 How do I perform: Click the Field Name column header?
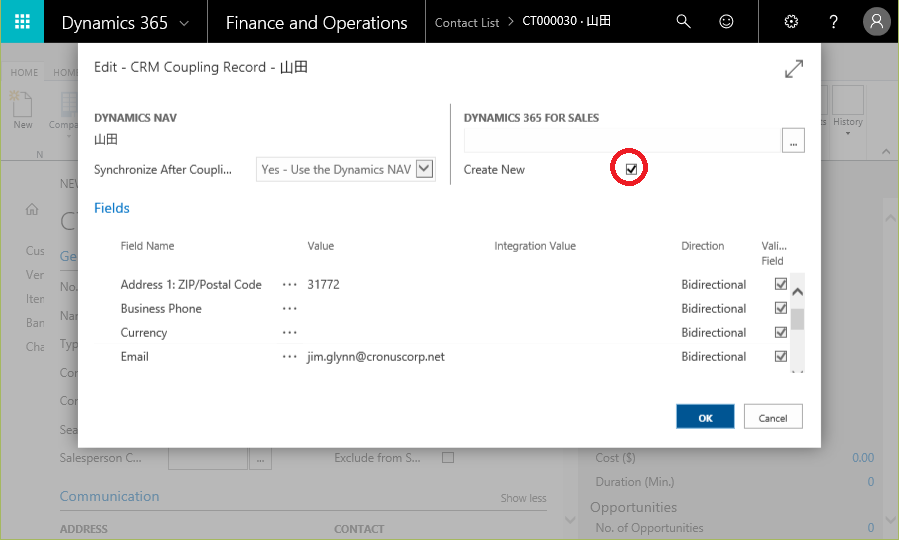pyautogui.click(x=147, y=246)
